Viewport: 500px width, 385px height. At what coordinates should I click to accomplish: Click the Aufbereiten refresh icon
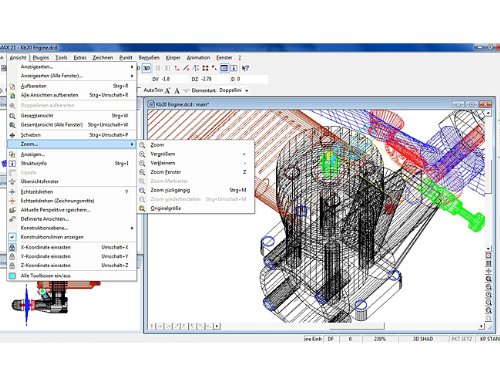pyautogui.click(x=12, y=86)
